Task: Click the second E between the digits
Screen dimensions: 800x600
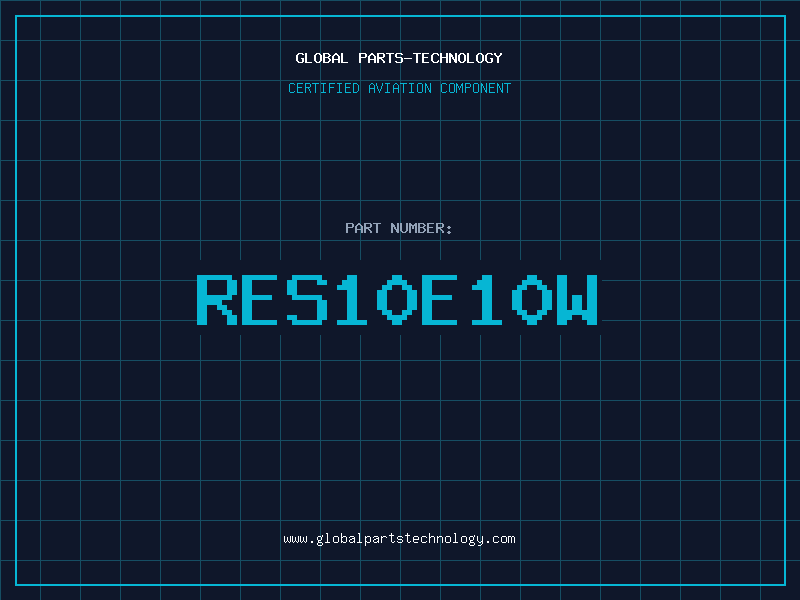Action: (443, 299)
